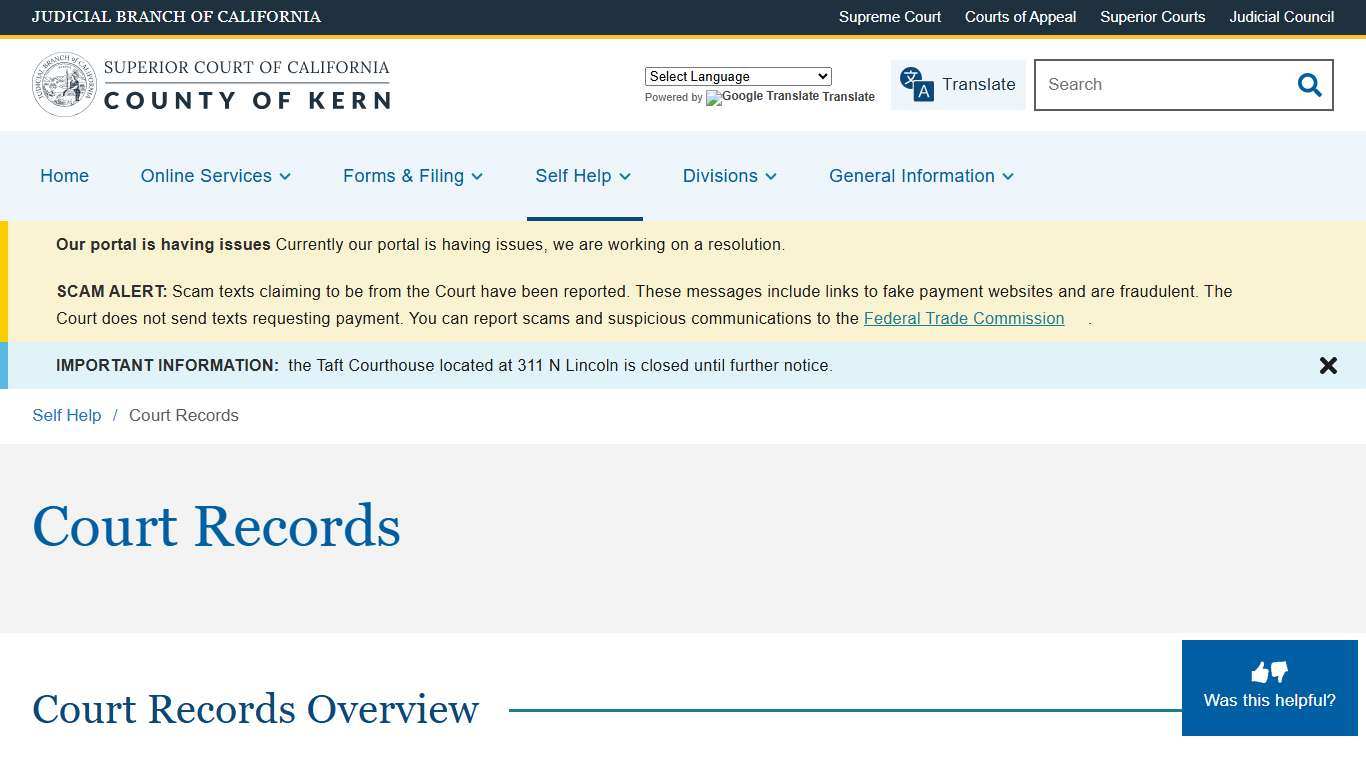The width and height of the screenshot is (1366, 768).
Task: Click Self Help in the breadcrumb trail
Action: [x=66, y=415]
